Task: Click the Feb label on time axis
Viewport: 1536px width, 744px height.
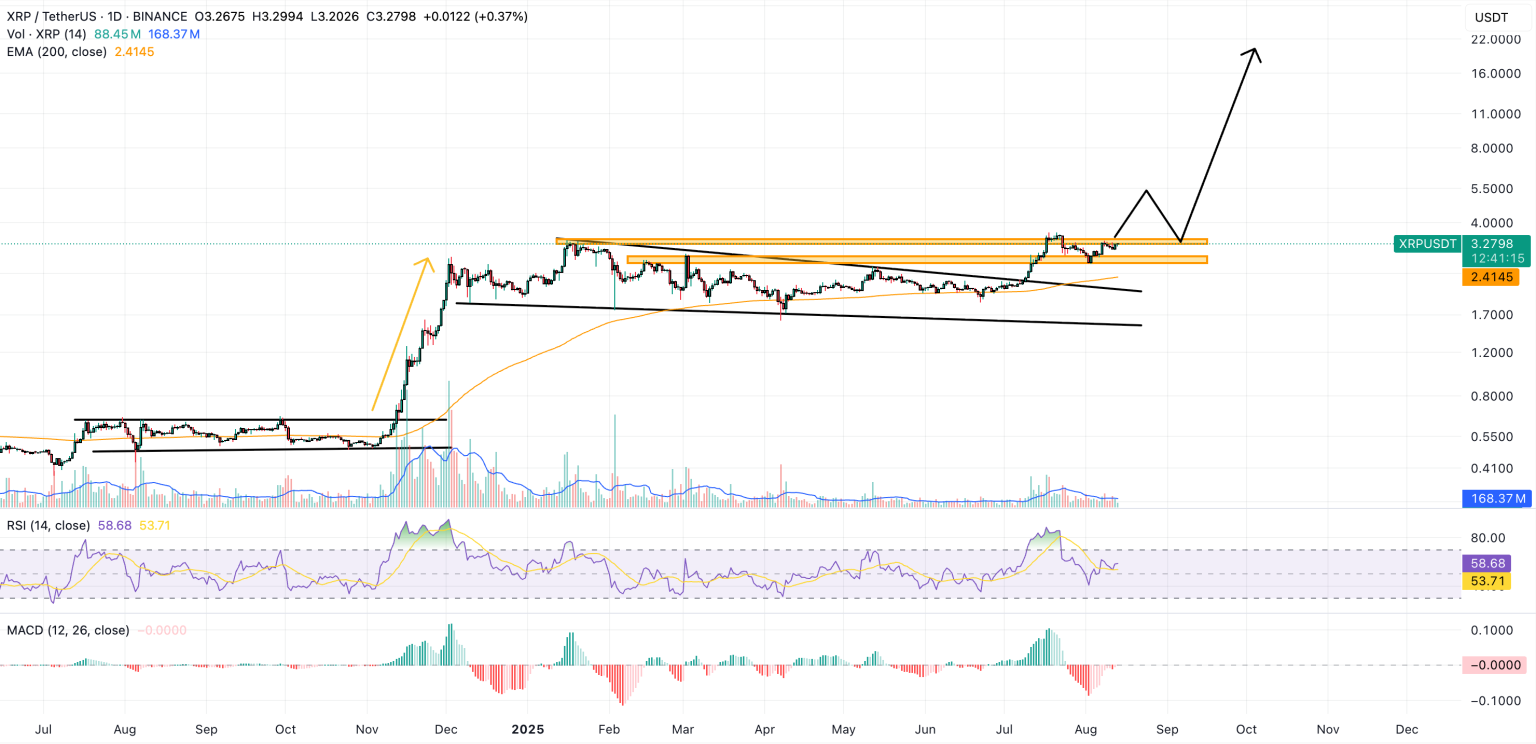Action: pyautogui.click(x=610, y=730)
